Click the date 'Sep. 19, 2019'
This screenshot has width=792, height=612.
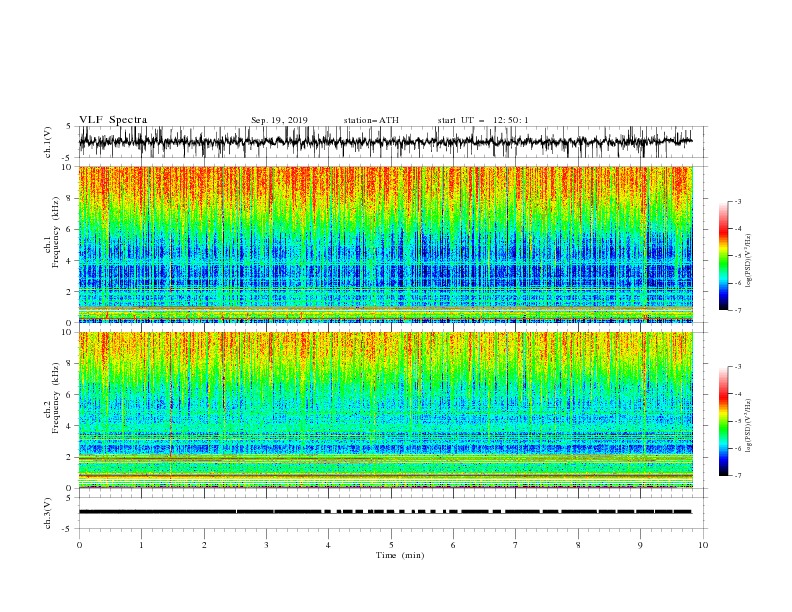coord(279,120)
